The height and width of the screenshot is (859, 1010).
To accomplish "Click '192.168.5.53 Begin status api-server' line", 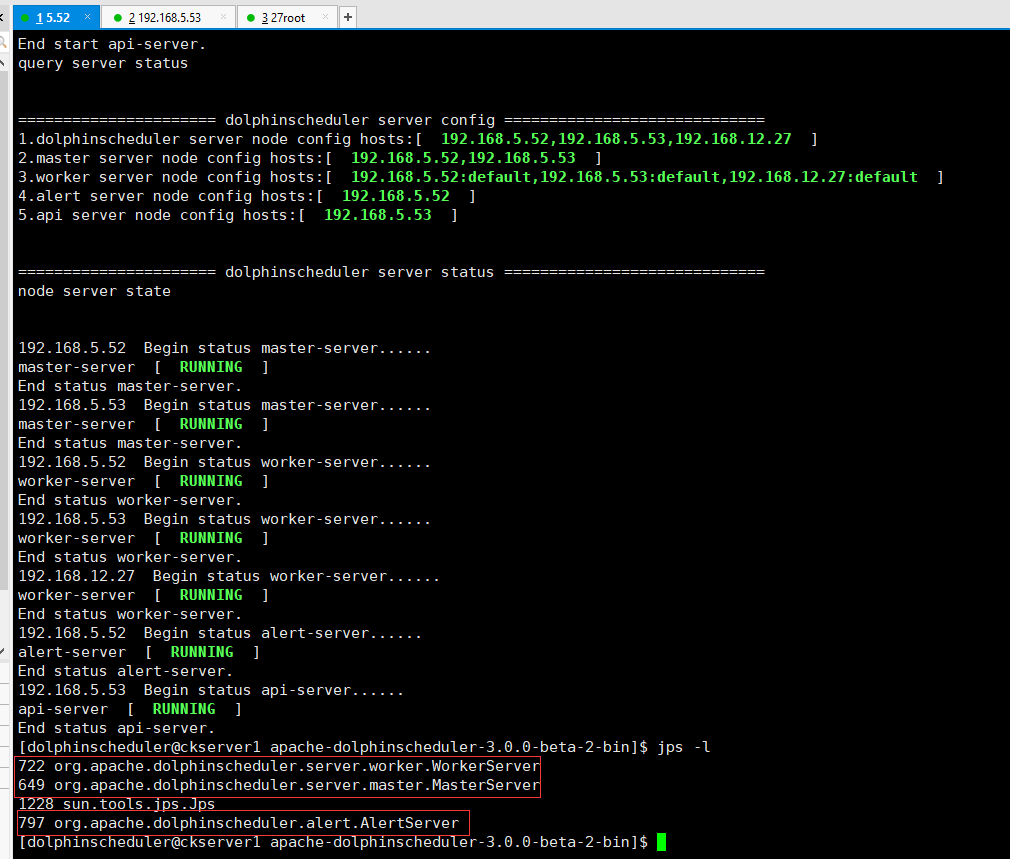I will pos(211,690).
